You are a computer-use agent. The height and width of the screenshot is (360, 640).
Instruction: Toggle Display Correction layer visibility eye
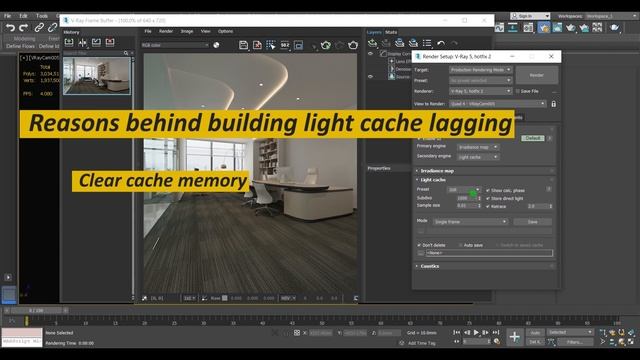click(x=370, y=53)
